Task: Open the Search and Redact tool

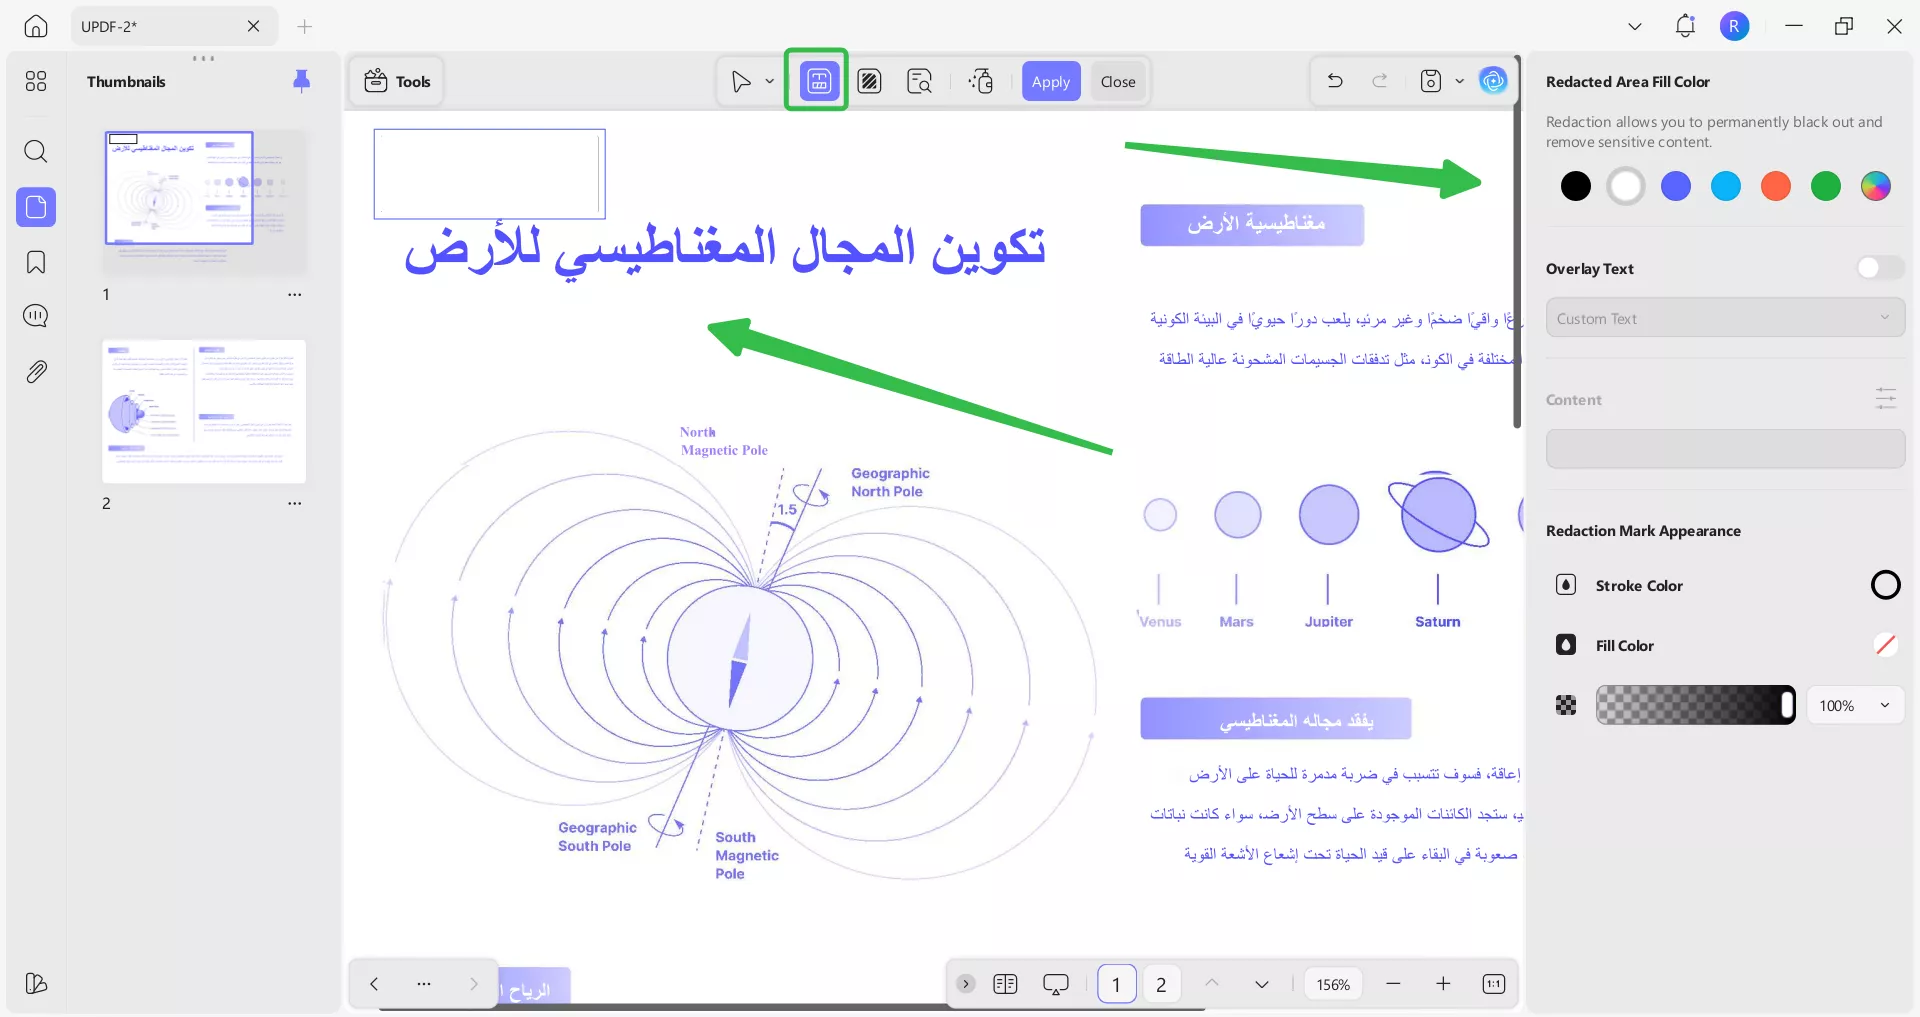Action: (x=918, y=81)
